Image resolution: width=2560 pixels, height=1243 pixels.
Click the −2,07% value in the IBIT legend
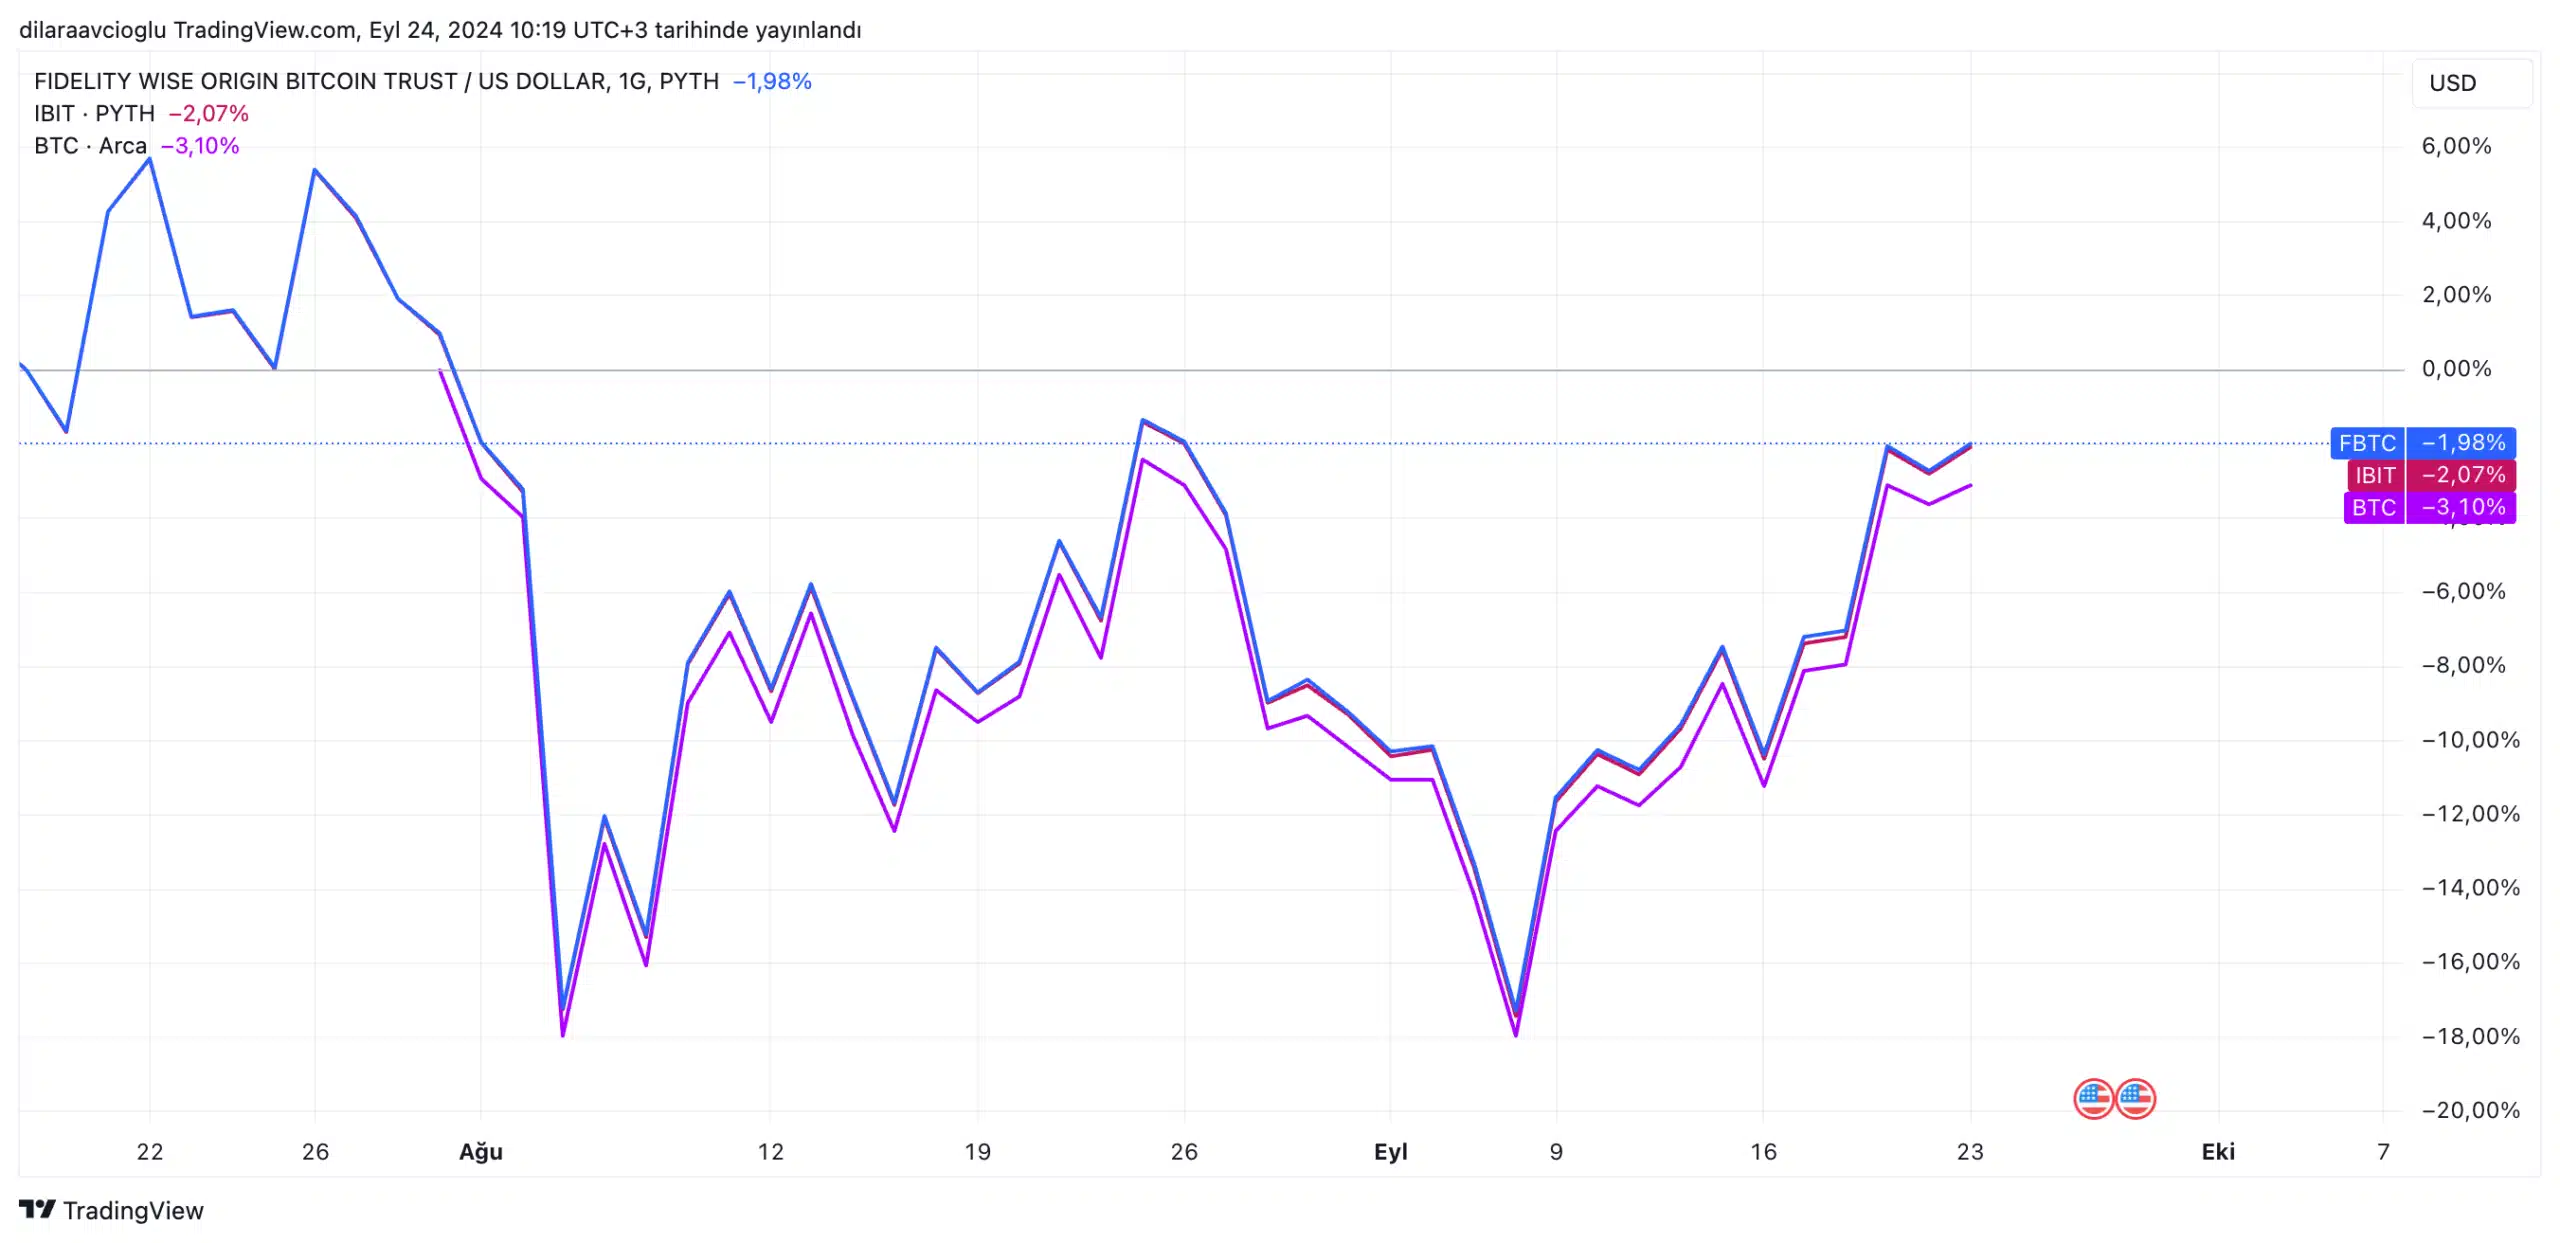coord(208,113)
